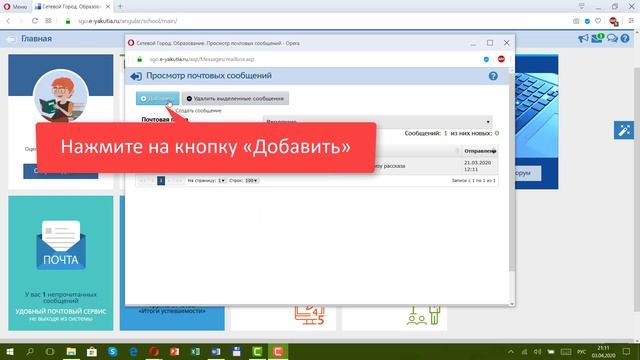Image resolution: width=640 pixels, height=360 pixels.
Task: Open Windows taskbar search
Action: pos(30,351)
